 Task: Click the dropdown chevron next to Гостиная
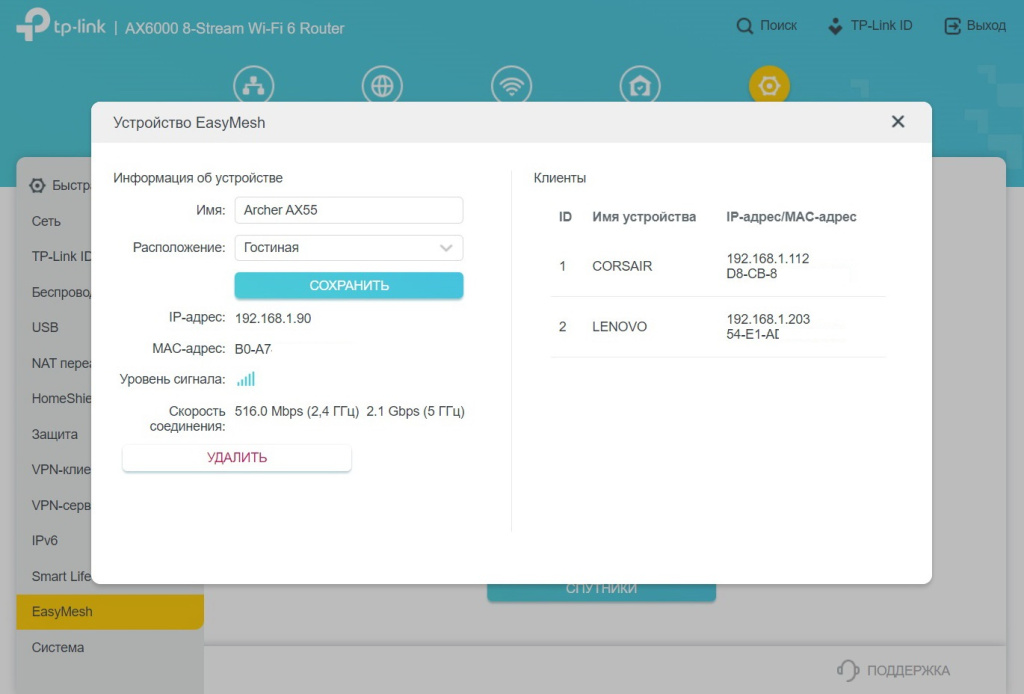point(446,248)
